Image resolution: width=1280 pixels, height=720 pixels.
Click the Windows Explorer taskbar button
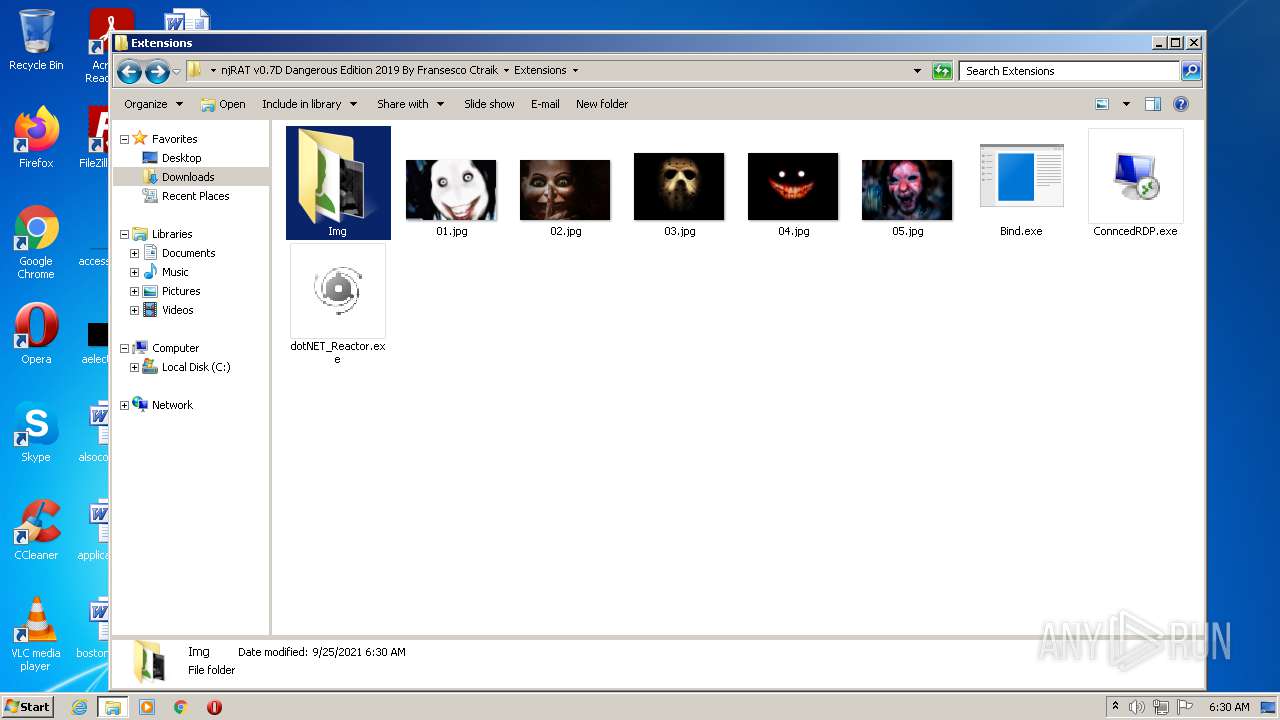(x=113, y=706)
